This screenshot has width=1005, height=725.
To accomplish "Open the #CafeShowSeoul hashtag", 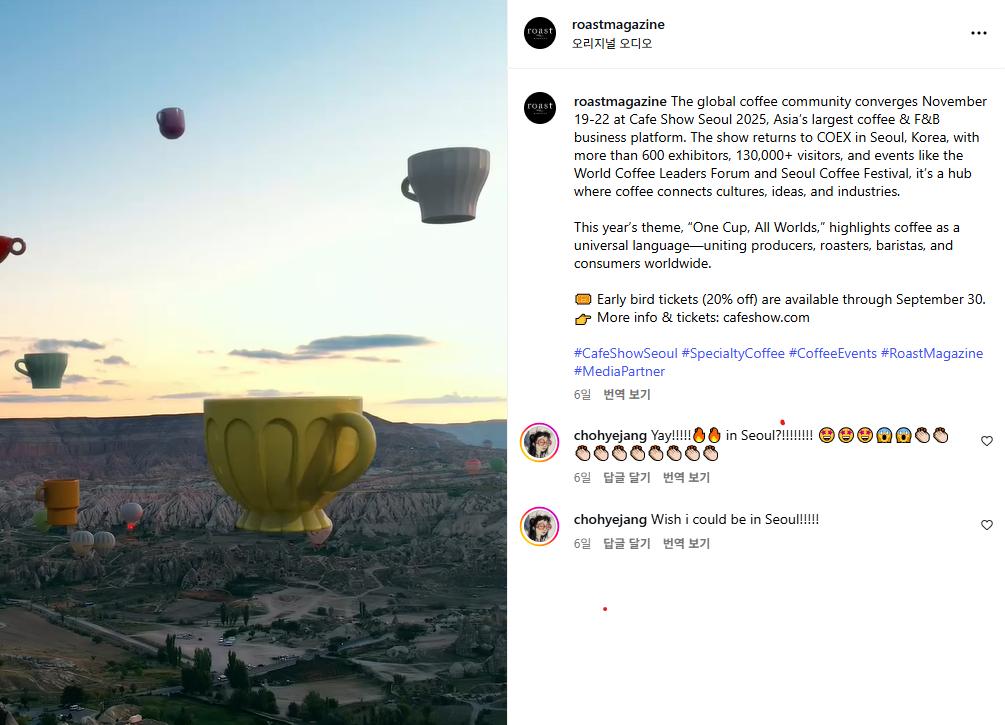I will (x=626, y=353).
